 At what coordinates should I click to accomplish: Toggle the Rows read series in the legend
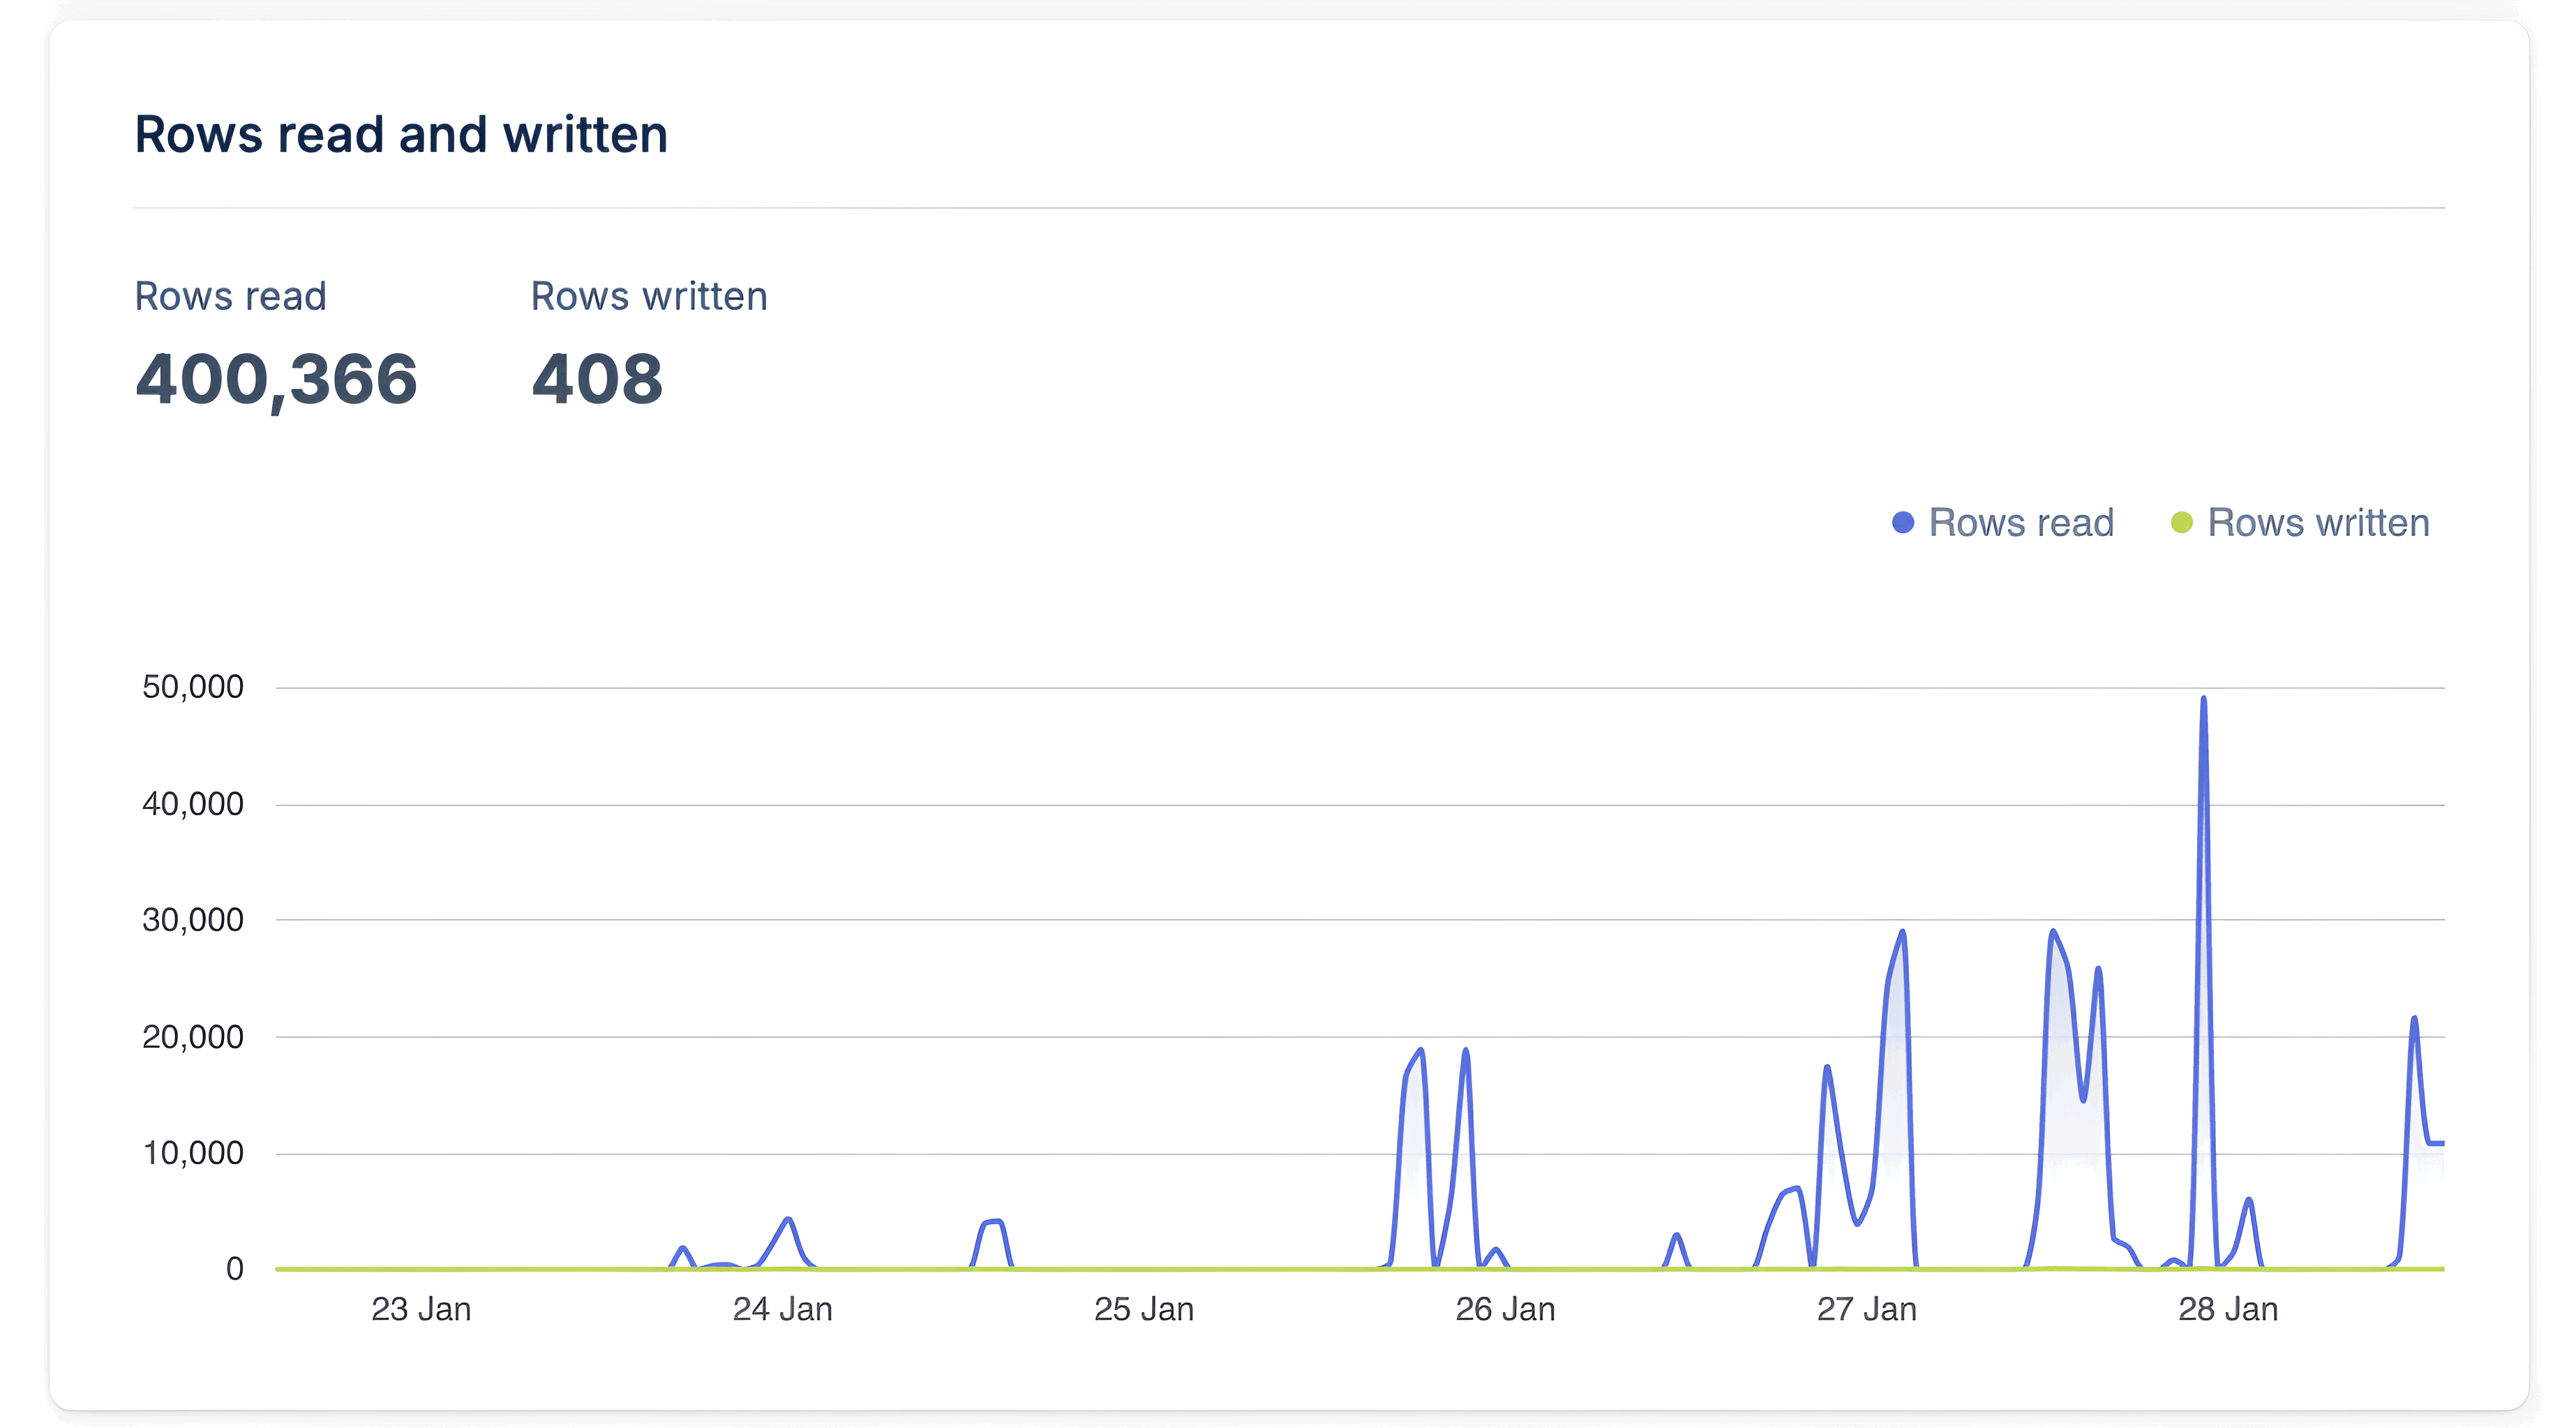(2021, 522)
